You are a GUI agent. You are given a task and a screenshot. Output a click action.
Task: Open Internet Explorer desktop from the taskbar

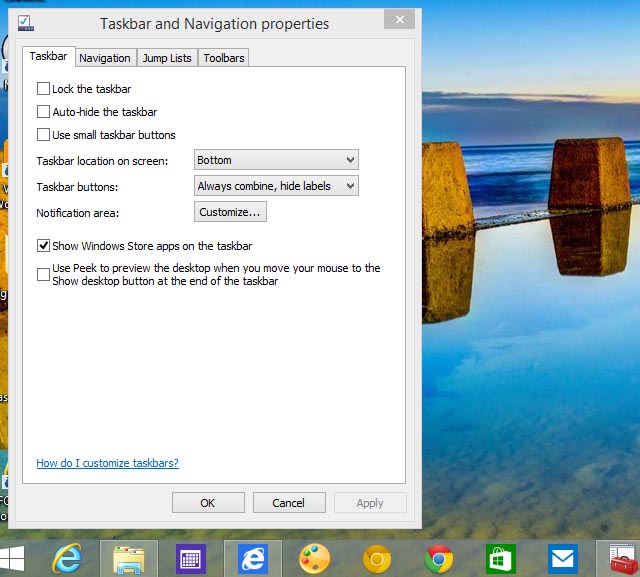(67, 558)
